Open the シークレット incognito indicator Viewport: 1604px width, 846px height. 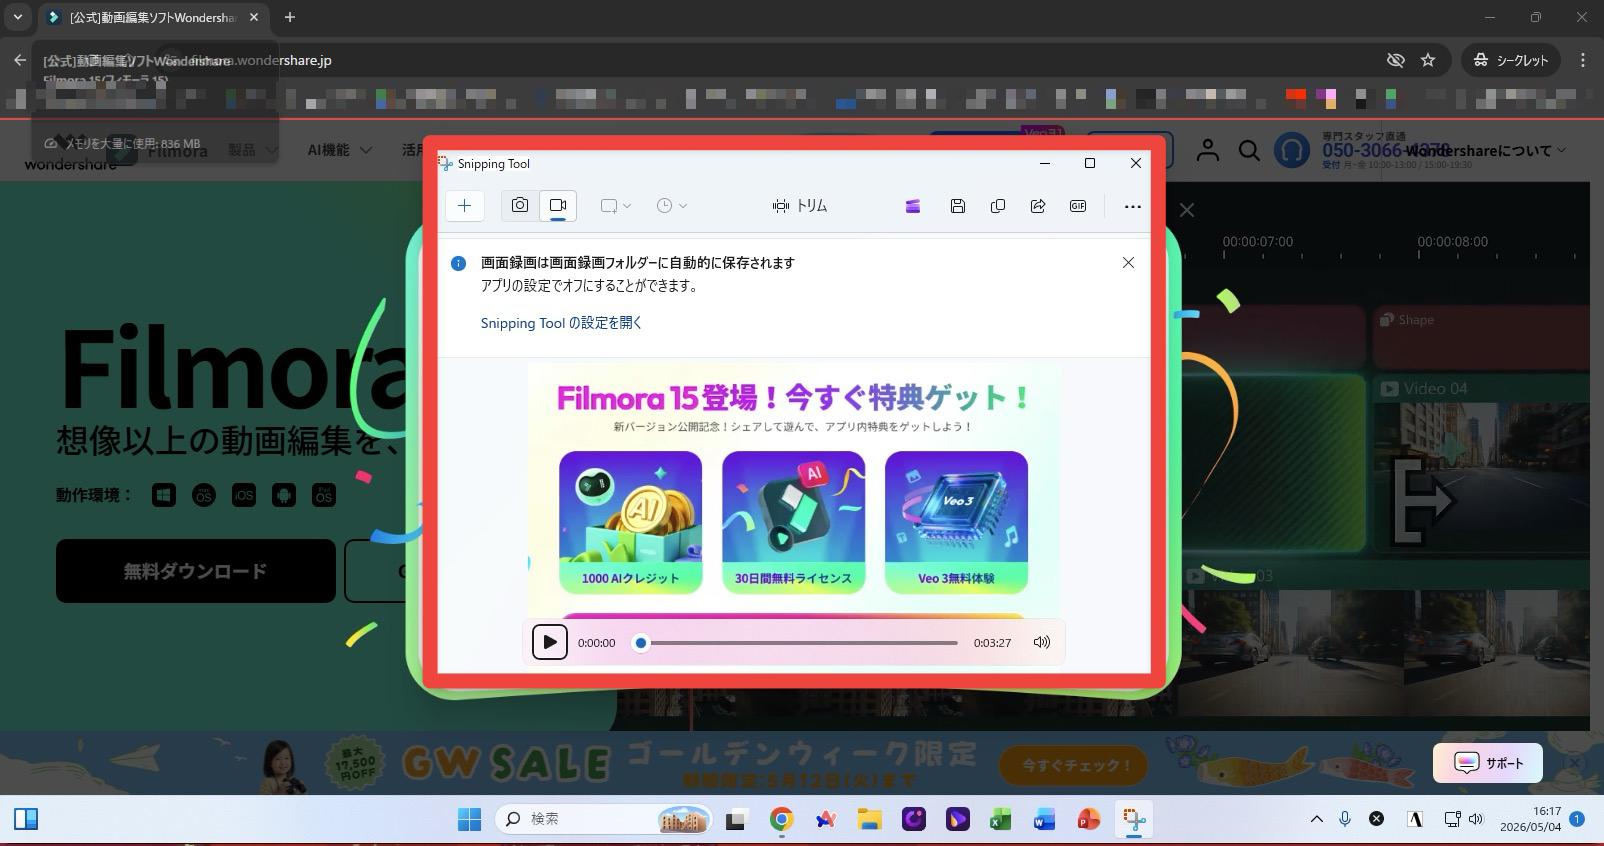coord(1510,60)
